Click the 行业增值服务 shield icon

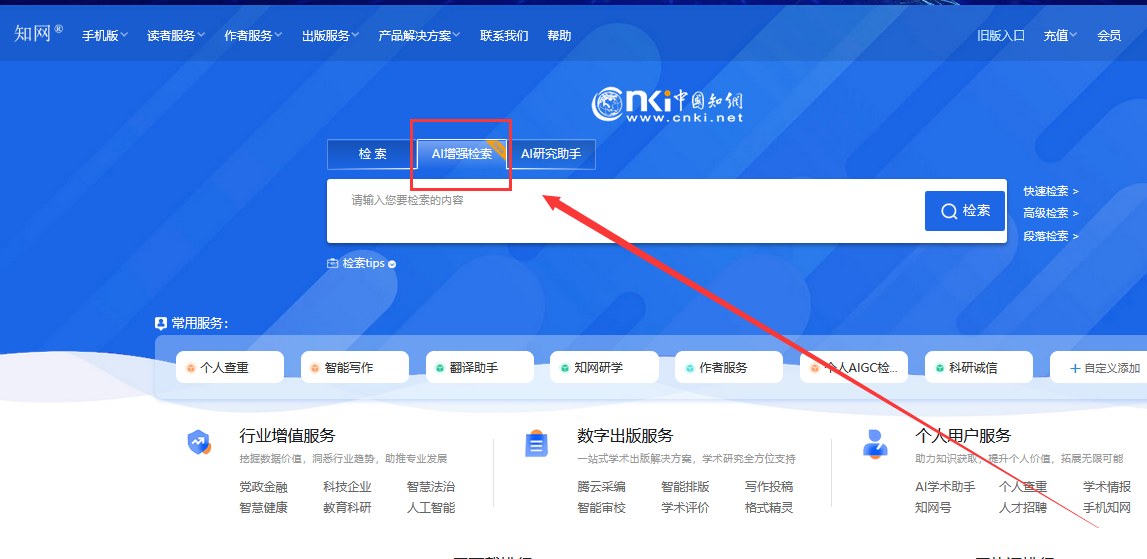(198, 443)
